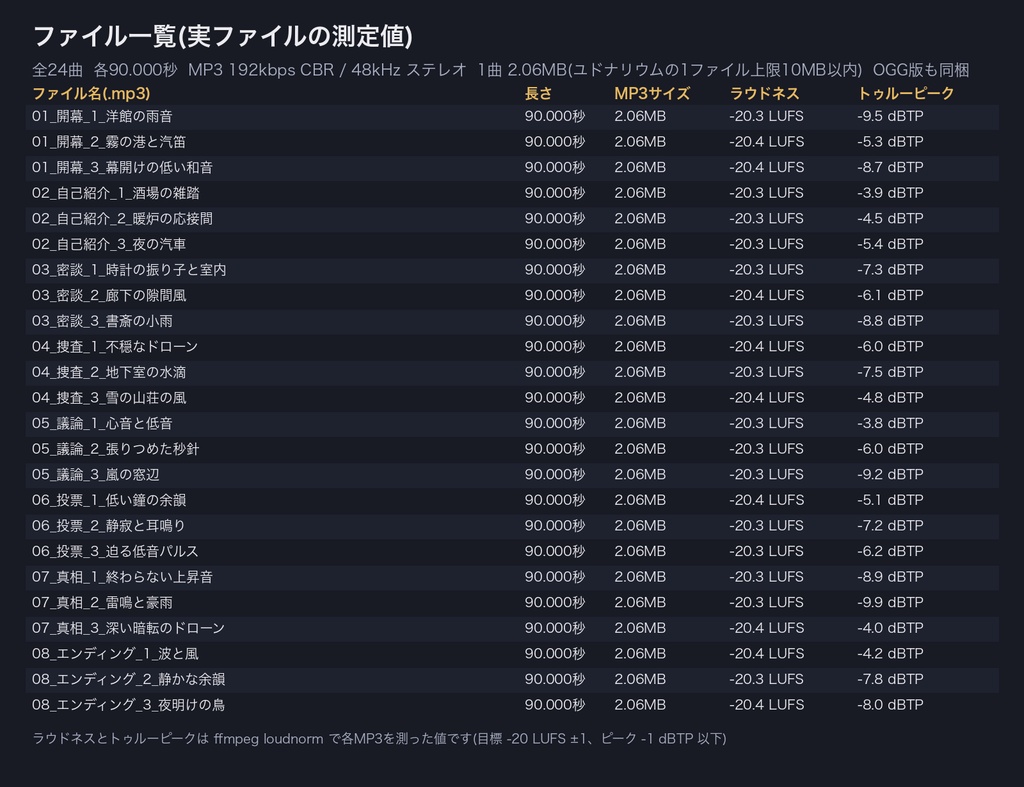
Task: Select file name 04_捜査_3_雪の山荘の風
Action: tap(109, 397)
